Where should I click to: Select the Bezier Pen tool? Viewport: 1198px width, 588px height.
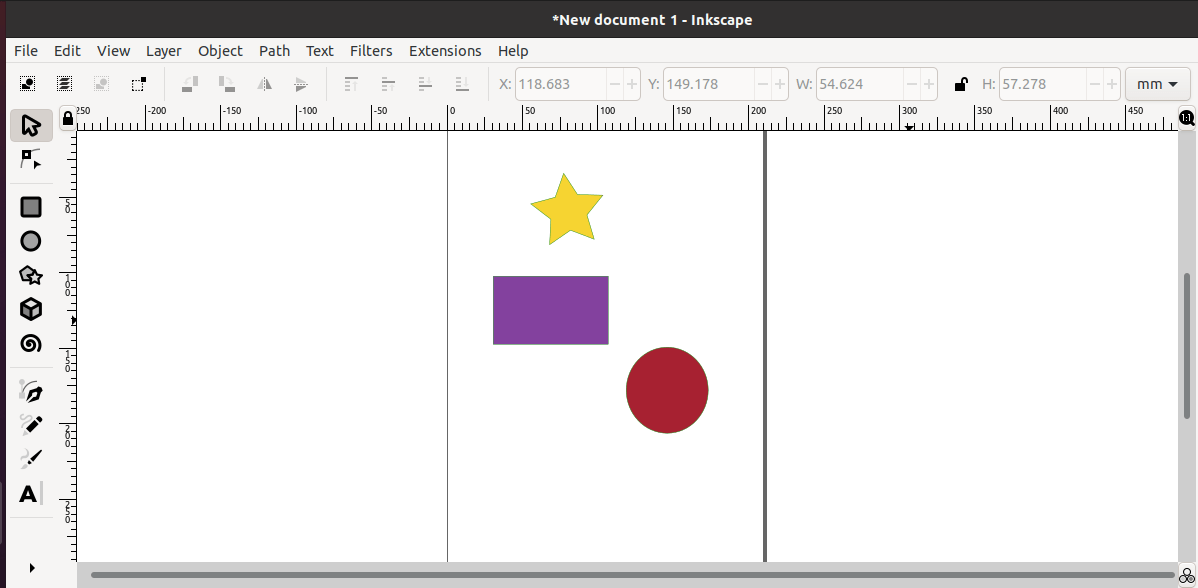point(31,391)
